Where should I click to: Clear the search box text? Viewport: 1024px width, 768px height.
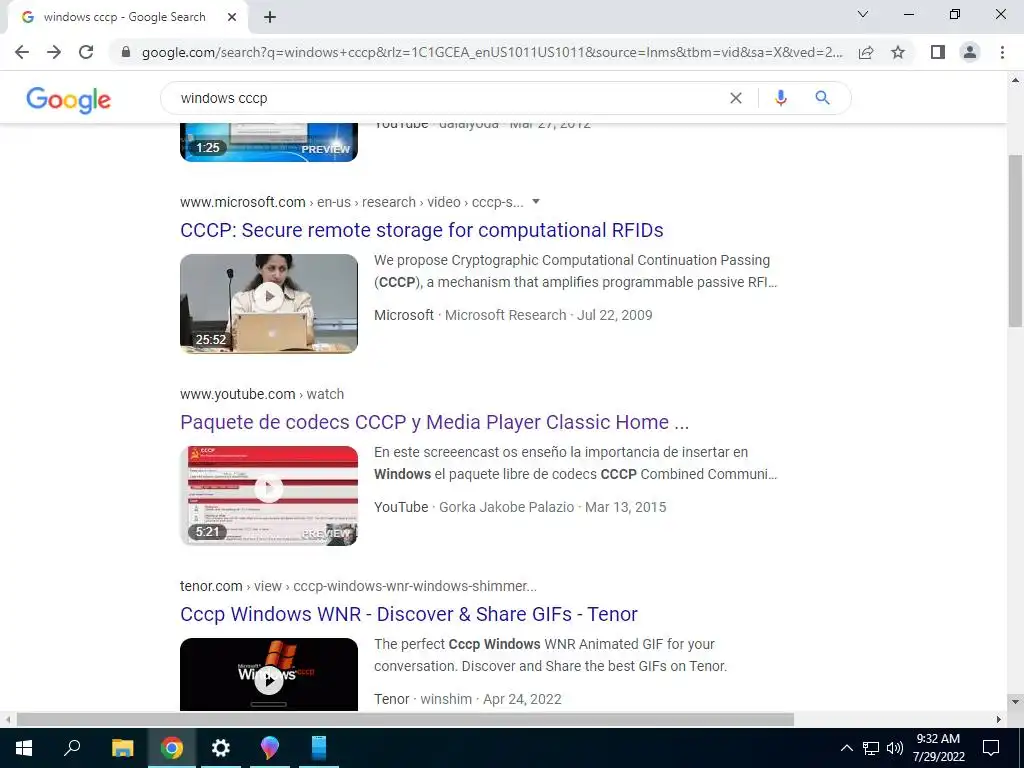tap(735, 98)
